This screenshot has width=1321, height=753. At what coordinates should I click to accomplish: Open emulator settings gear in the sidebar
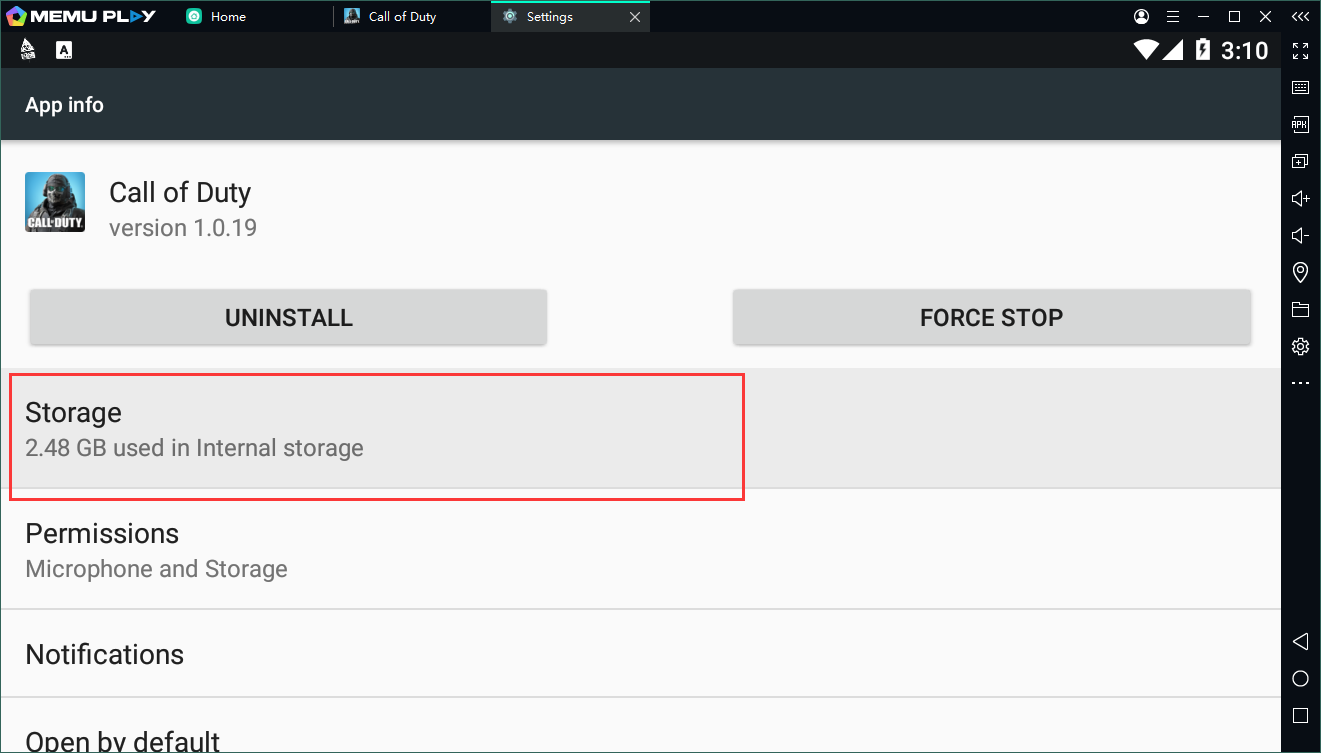1300,346
